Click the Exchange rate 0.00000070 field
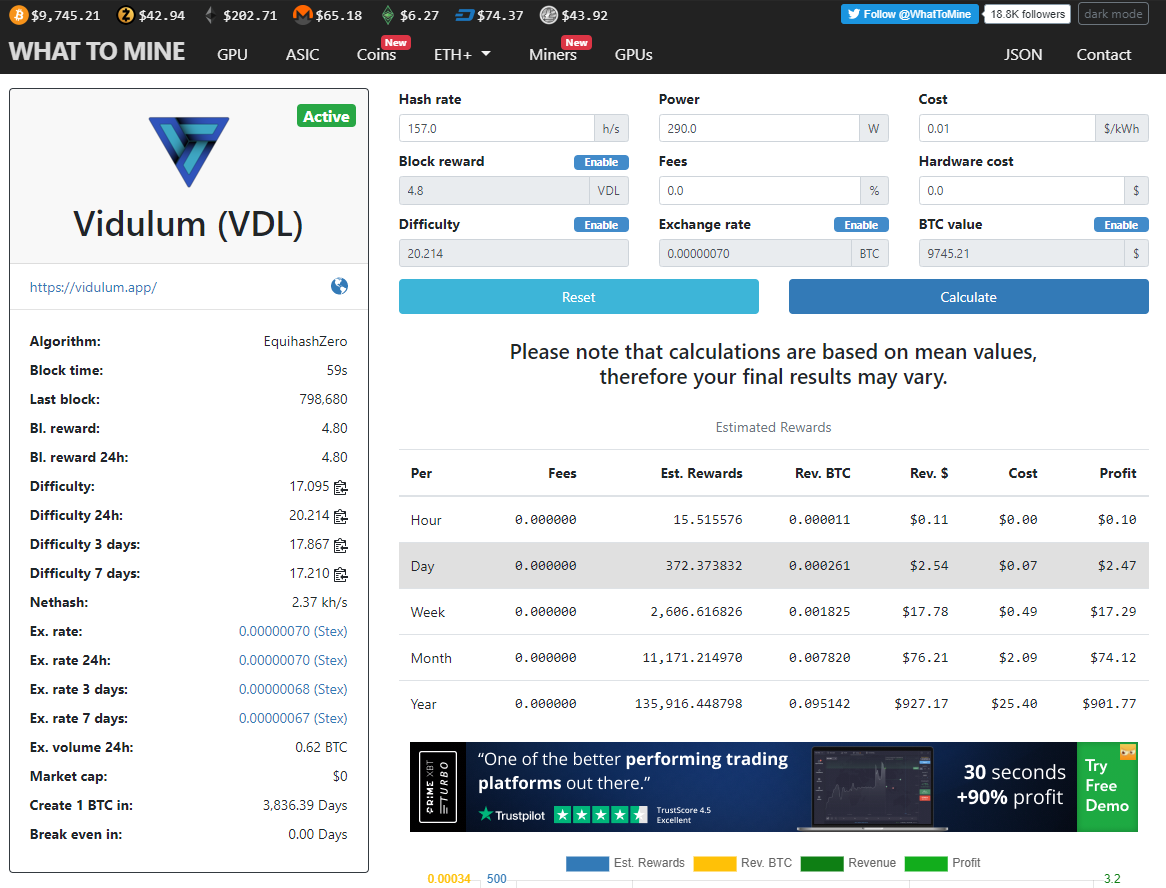Screen dimensions: 1166x888 click(756, 254)
